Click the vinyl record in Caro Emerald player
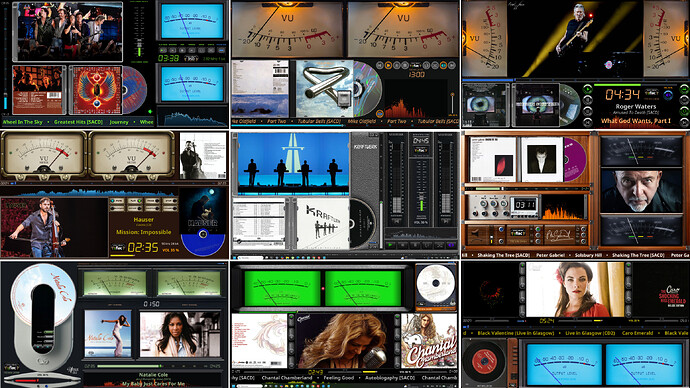Image resolution: width=690 pixels, height=388 pixels. pos(484,362)
